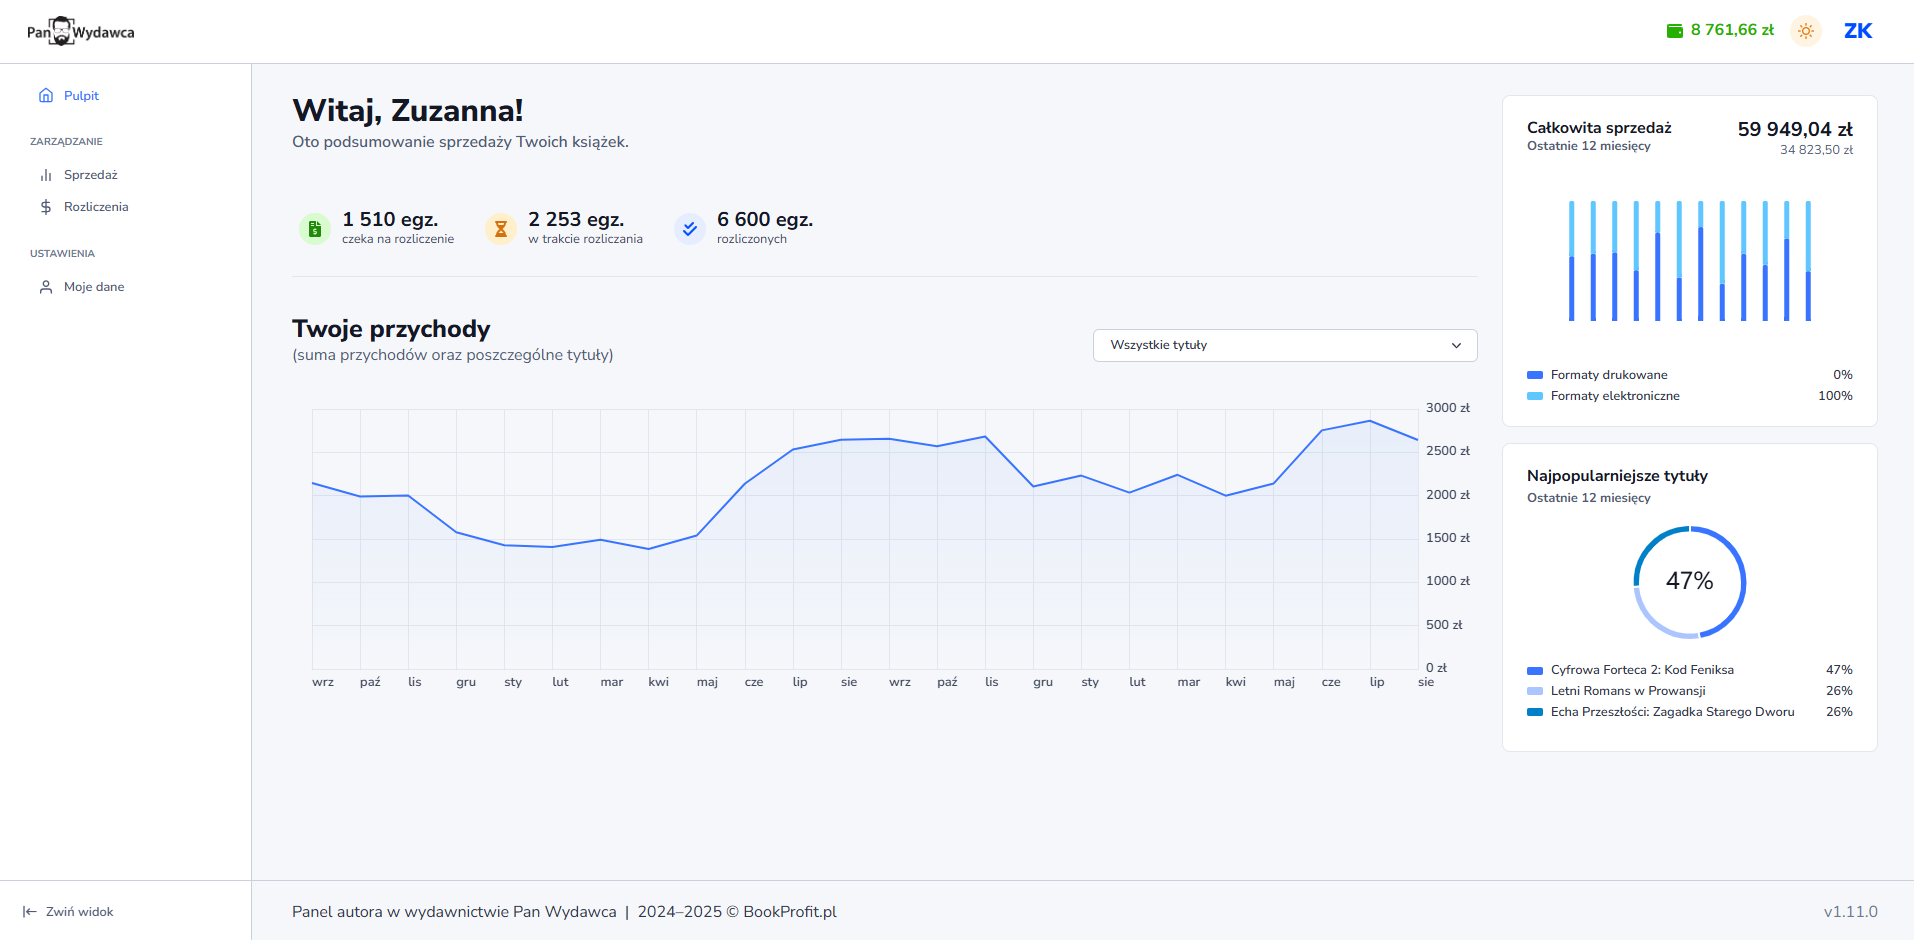Expand the 'Wszystkie tytuły' dropdown
1914x940 pixels.
pos(1284,345)
